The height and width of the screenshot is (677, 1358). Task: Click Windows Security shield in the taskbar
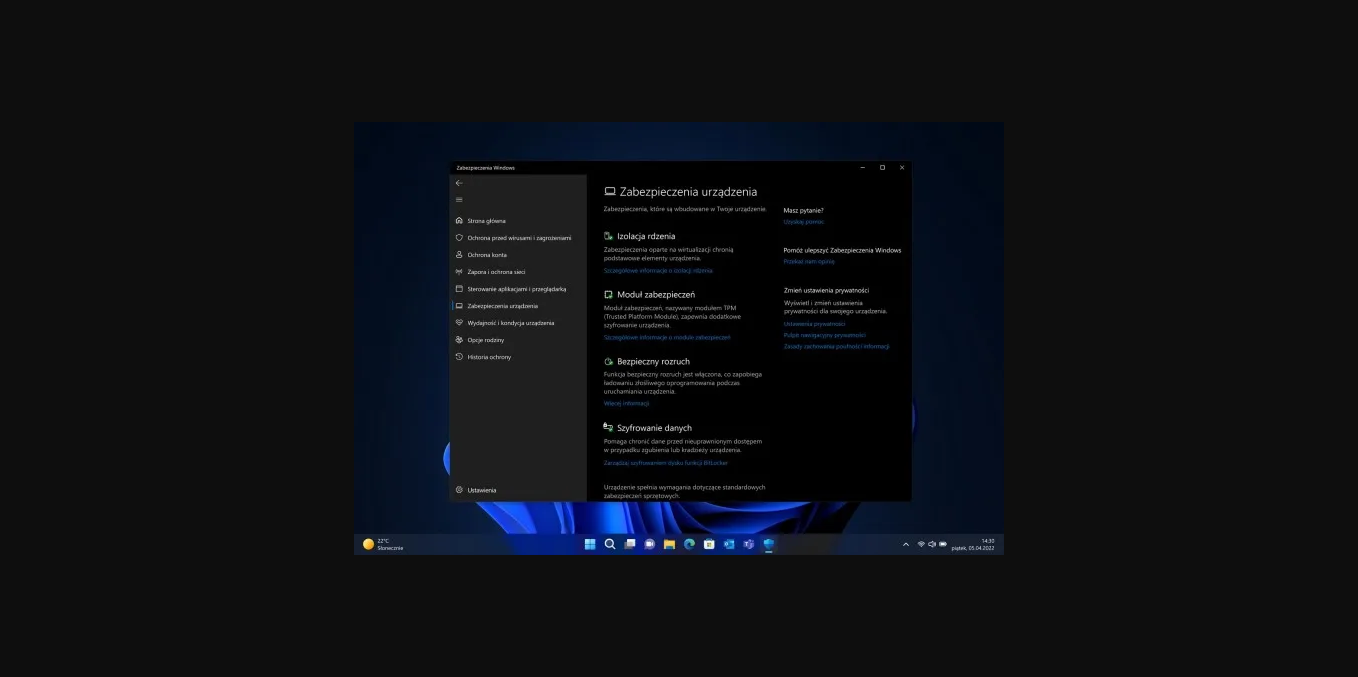768,544
